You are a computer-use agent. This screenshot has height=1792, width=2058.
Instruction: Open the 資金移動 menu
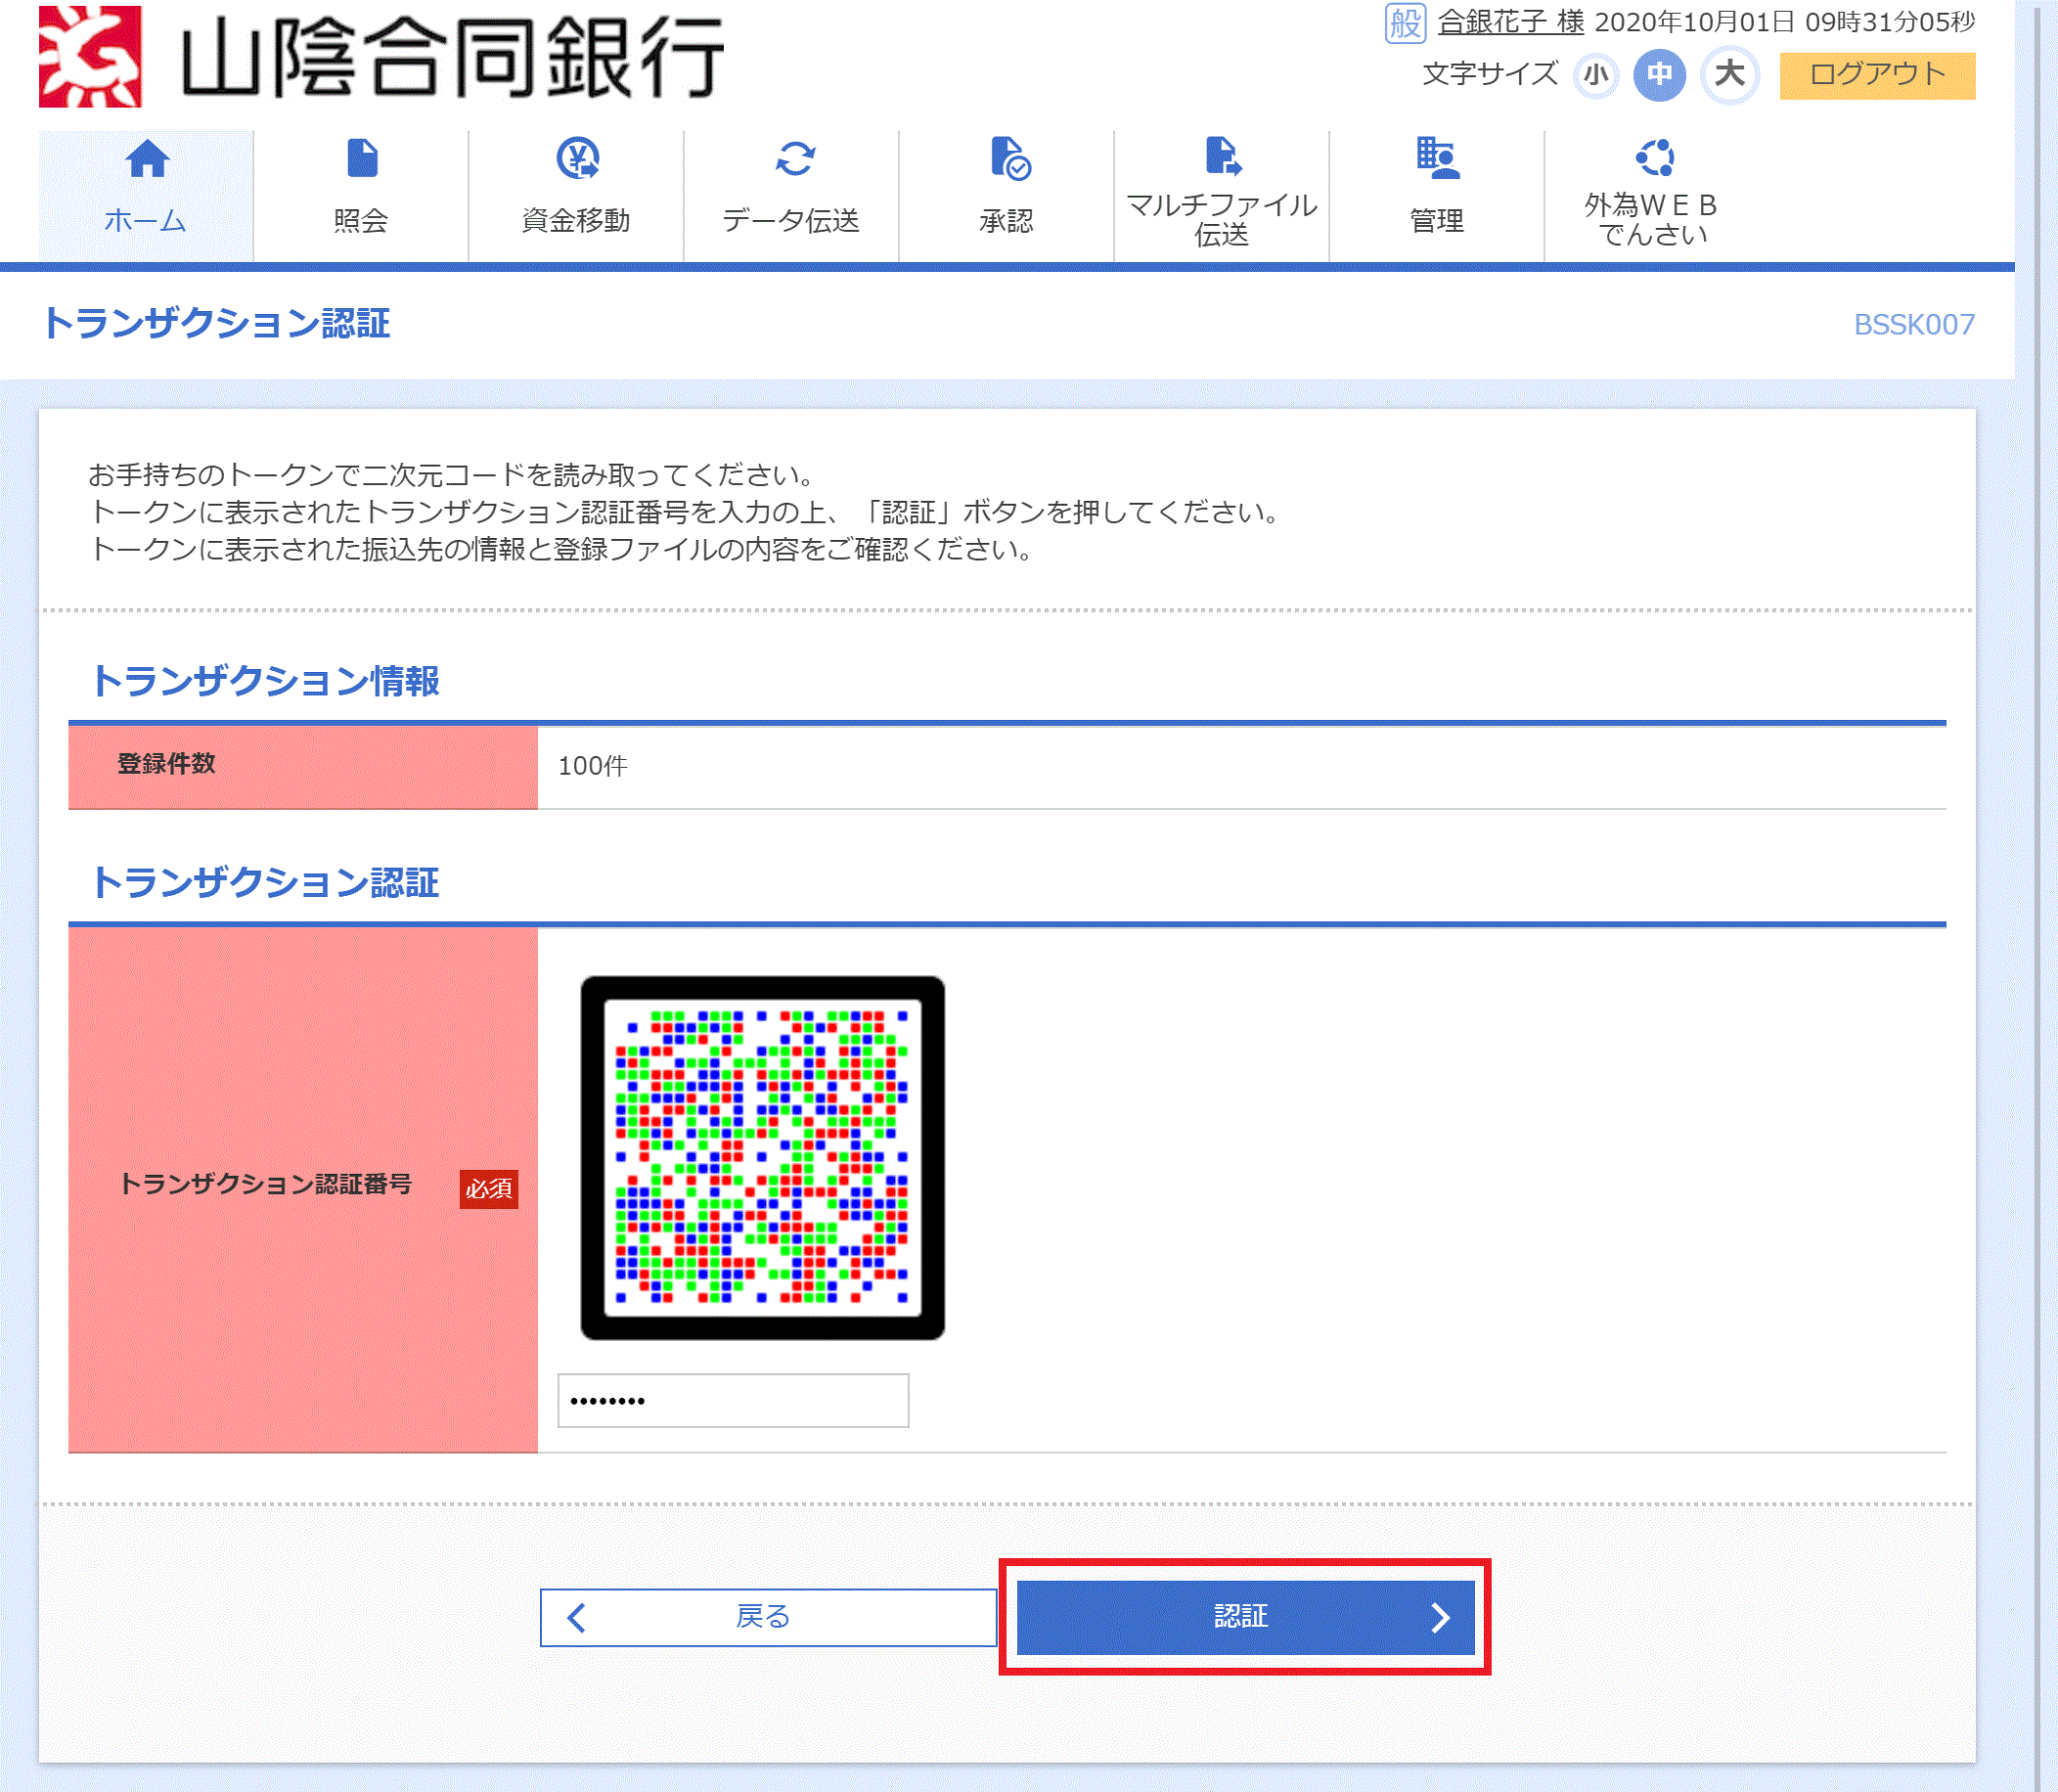[x=576, y=196]
